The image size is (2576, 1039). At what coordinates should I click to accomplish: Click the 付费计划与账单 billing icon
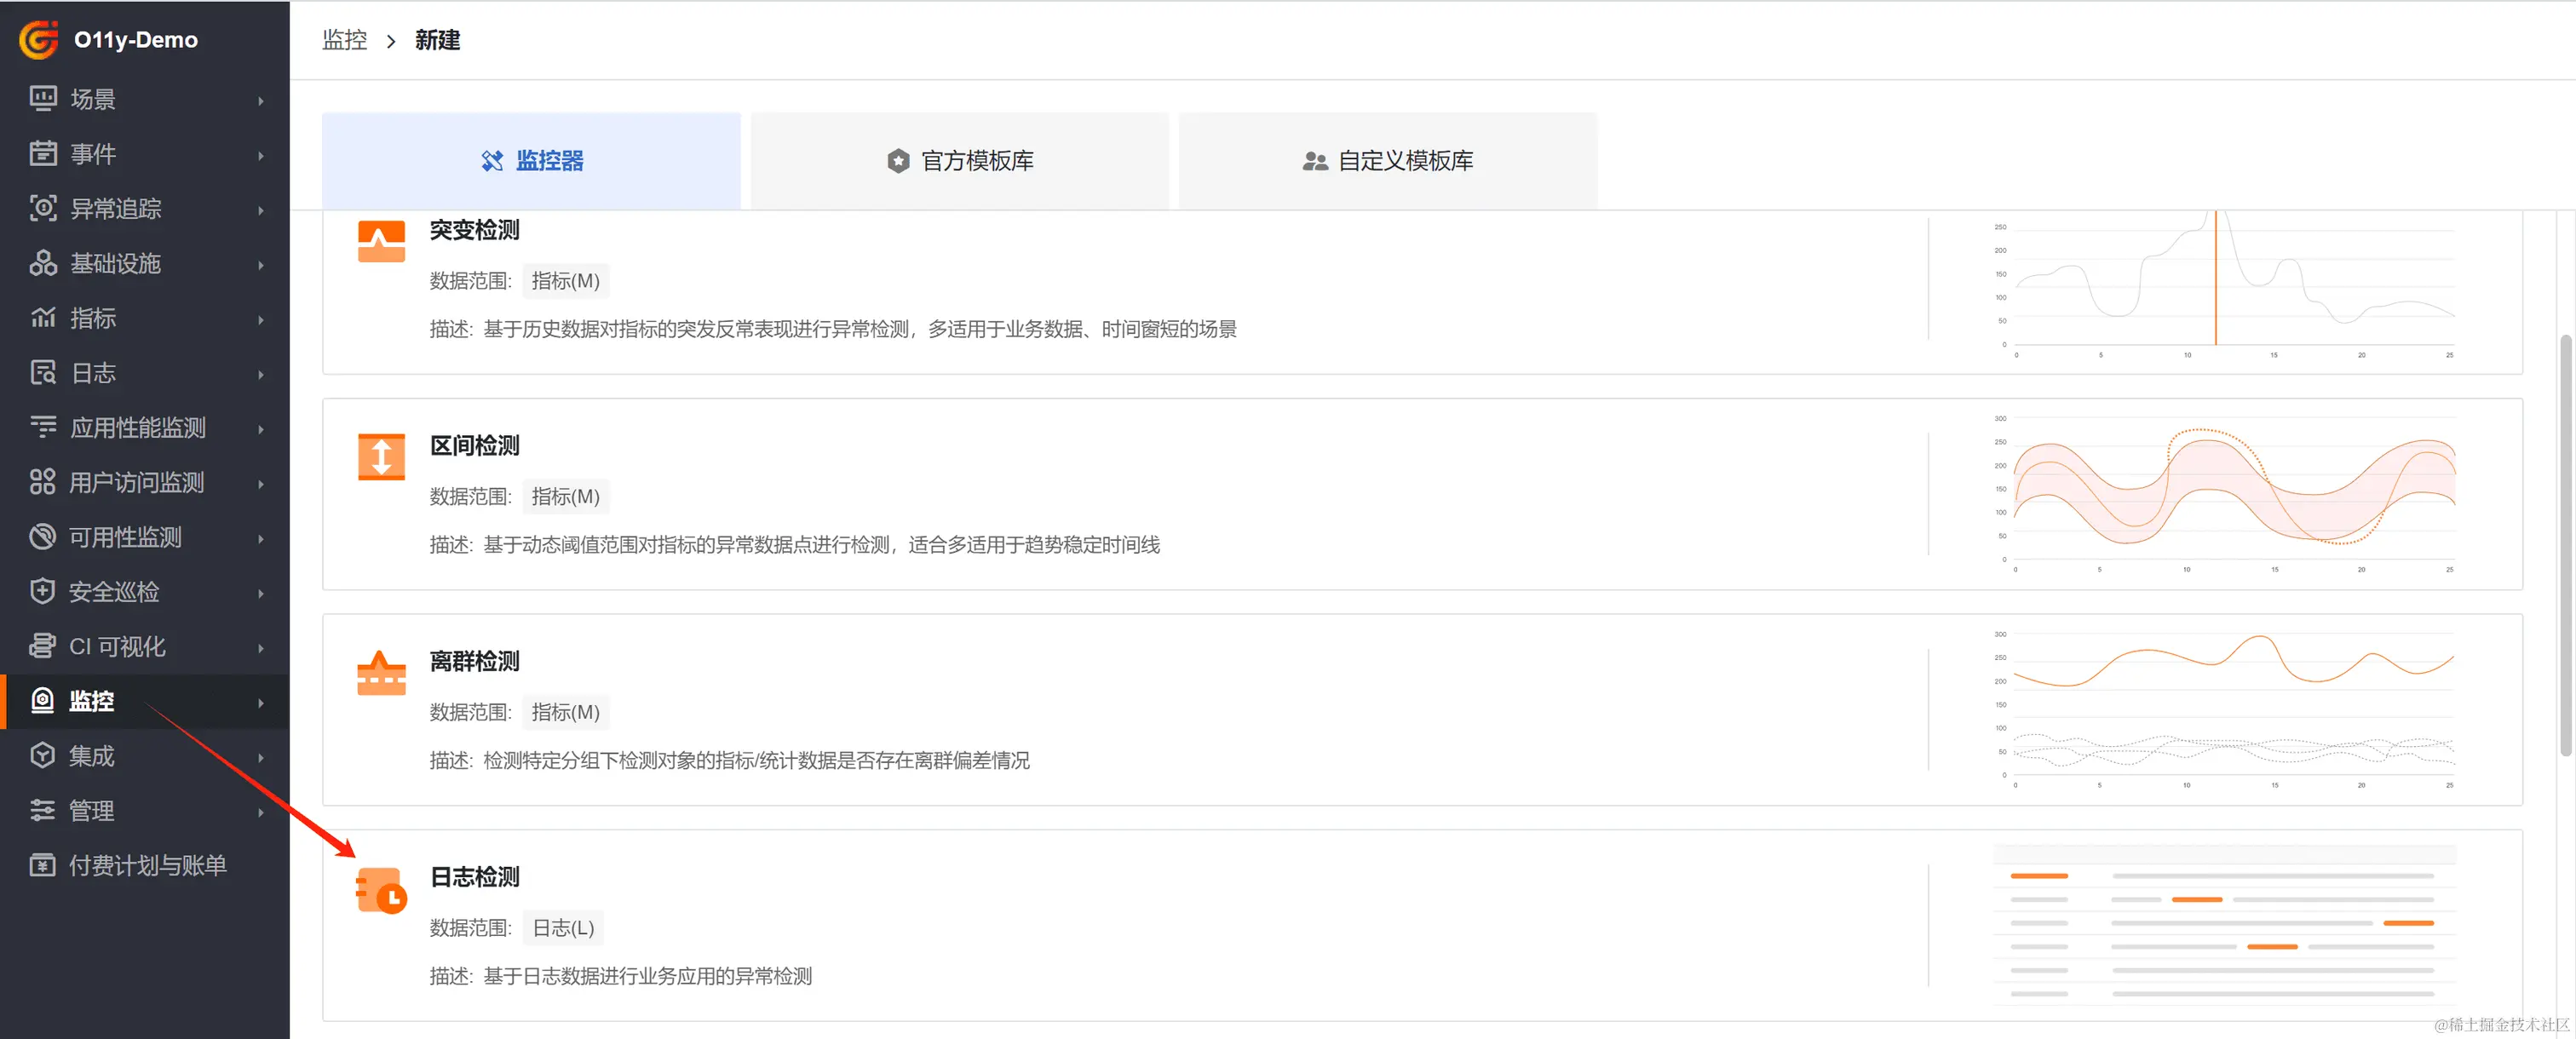point(43,865)
